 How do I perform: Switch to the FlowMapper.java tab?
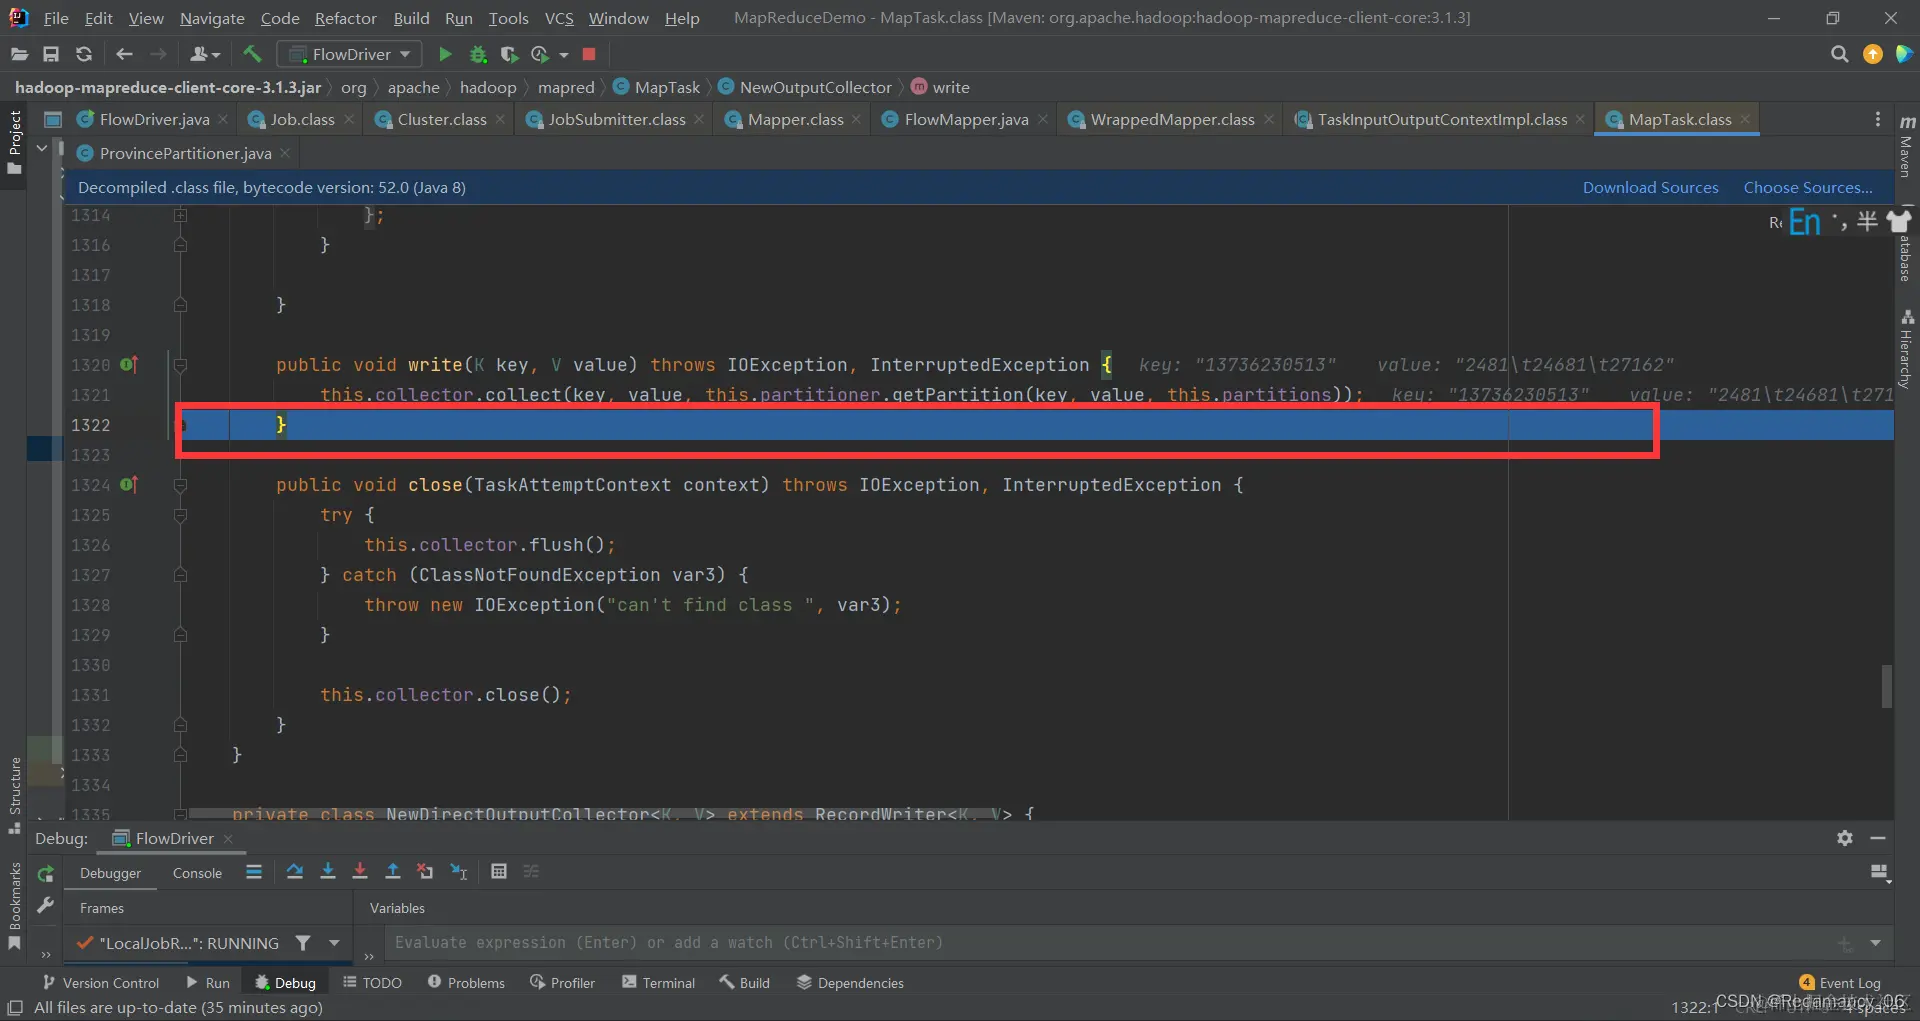point(965,119)
